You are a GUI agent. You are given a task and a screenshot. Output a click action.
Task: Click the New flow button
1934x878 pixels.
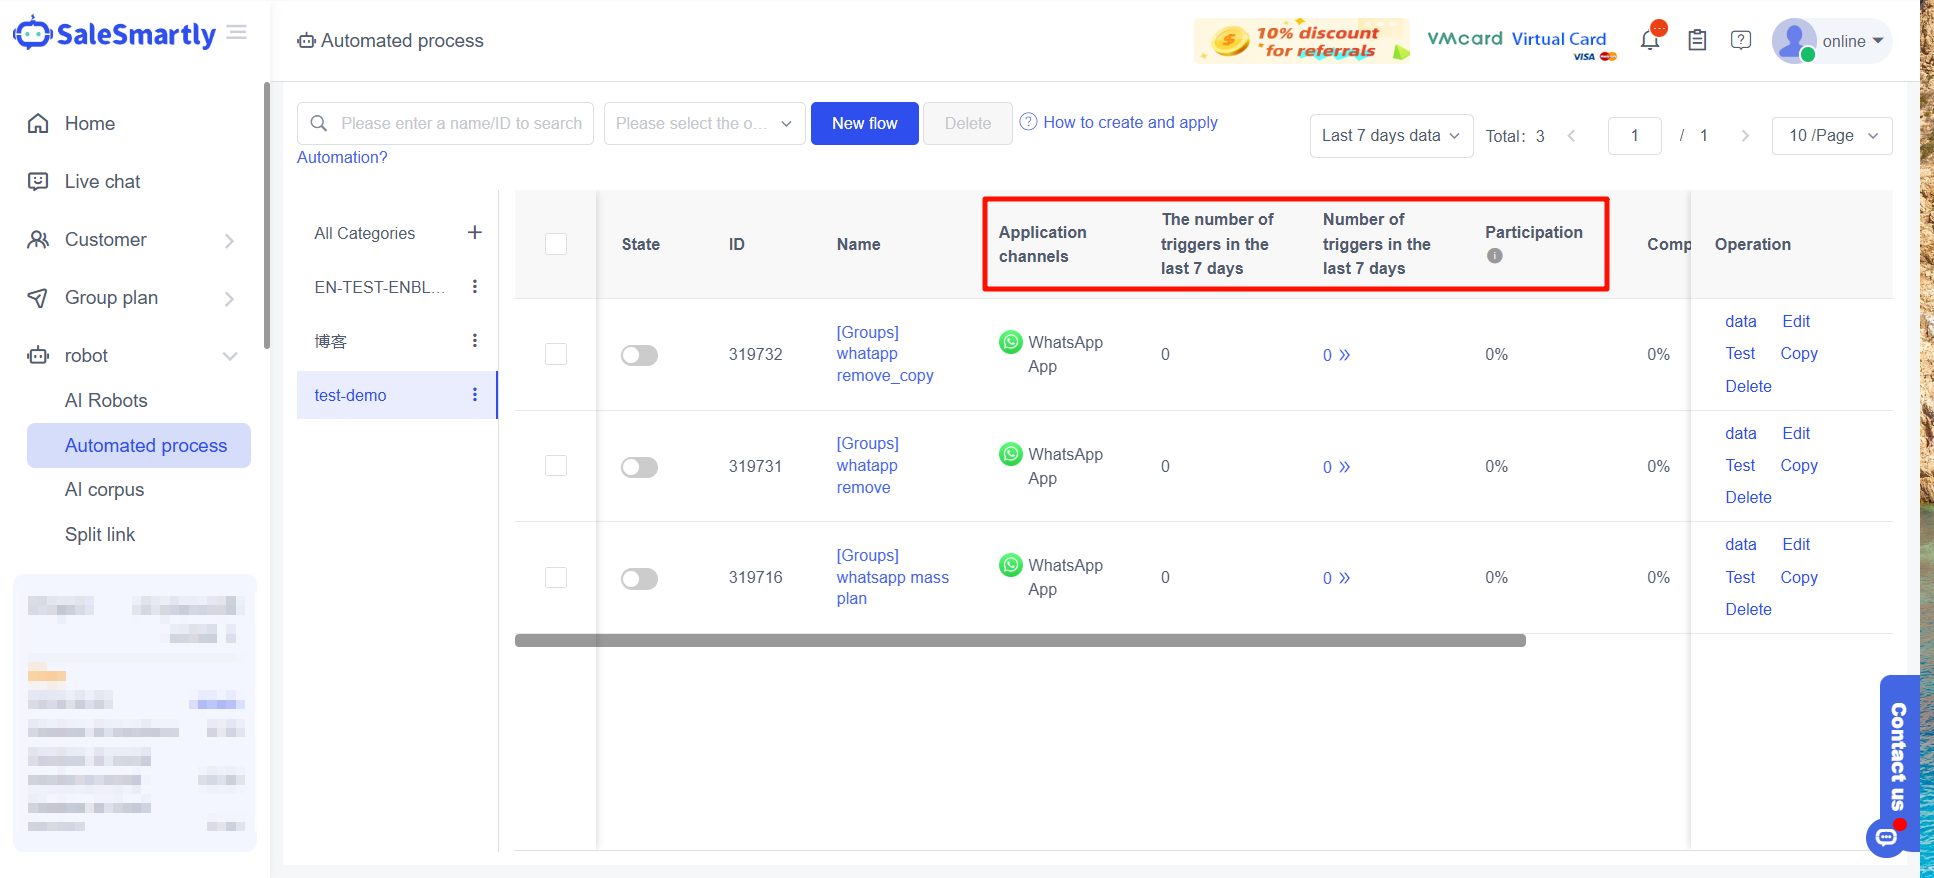tap(864, 124)
